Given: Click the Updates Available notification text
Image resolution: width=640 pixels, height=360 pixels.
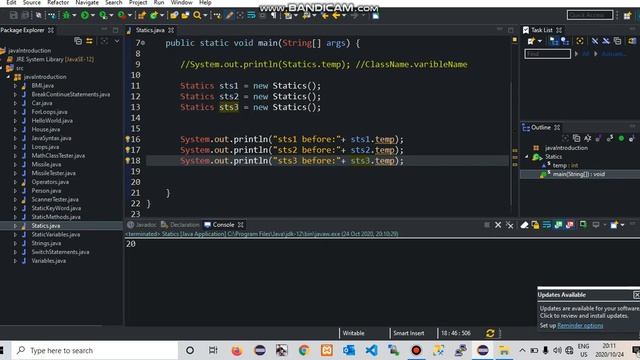Looking at the screenshot, I should [x=561, y=295].
